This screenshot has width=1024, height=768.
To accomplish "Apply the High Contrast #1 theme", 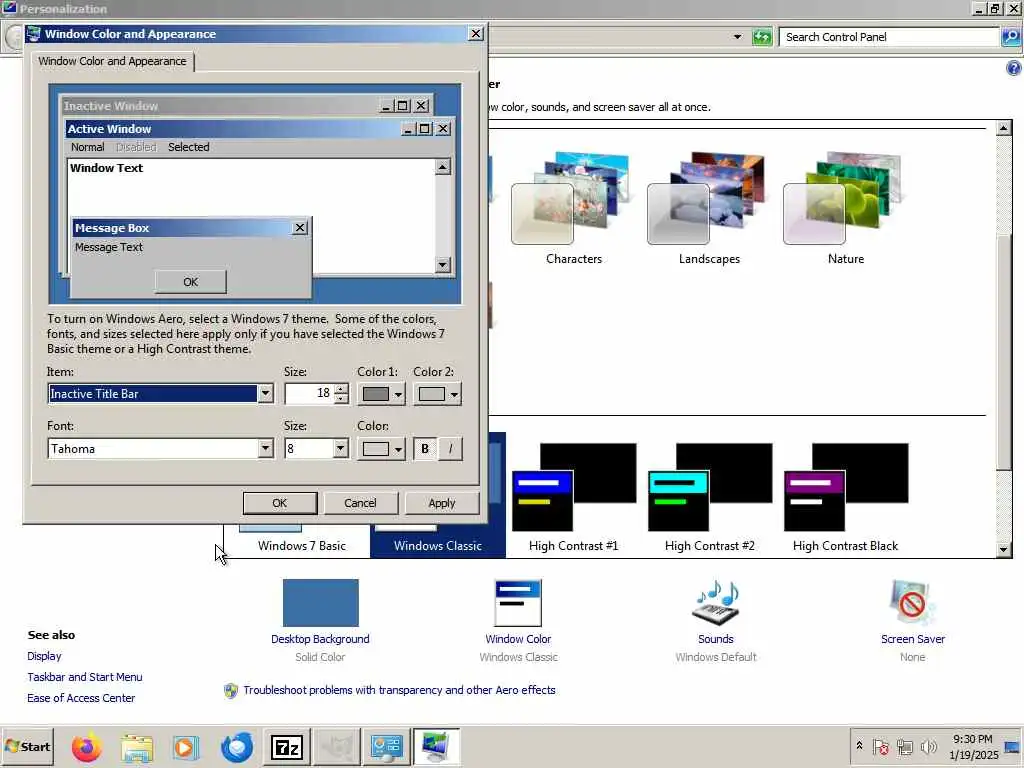I will click(573, 498).
